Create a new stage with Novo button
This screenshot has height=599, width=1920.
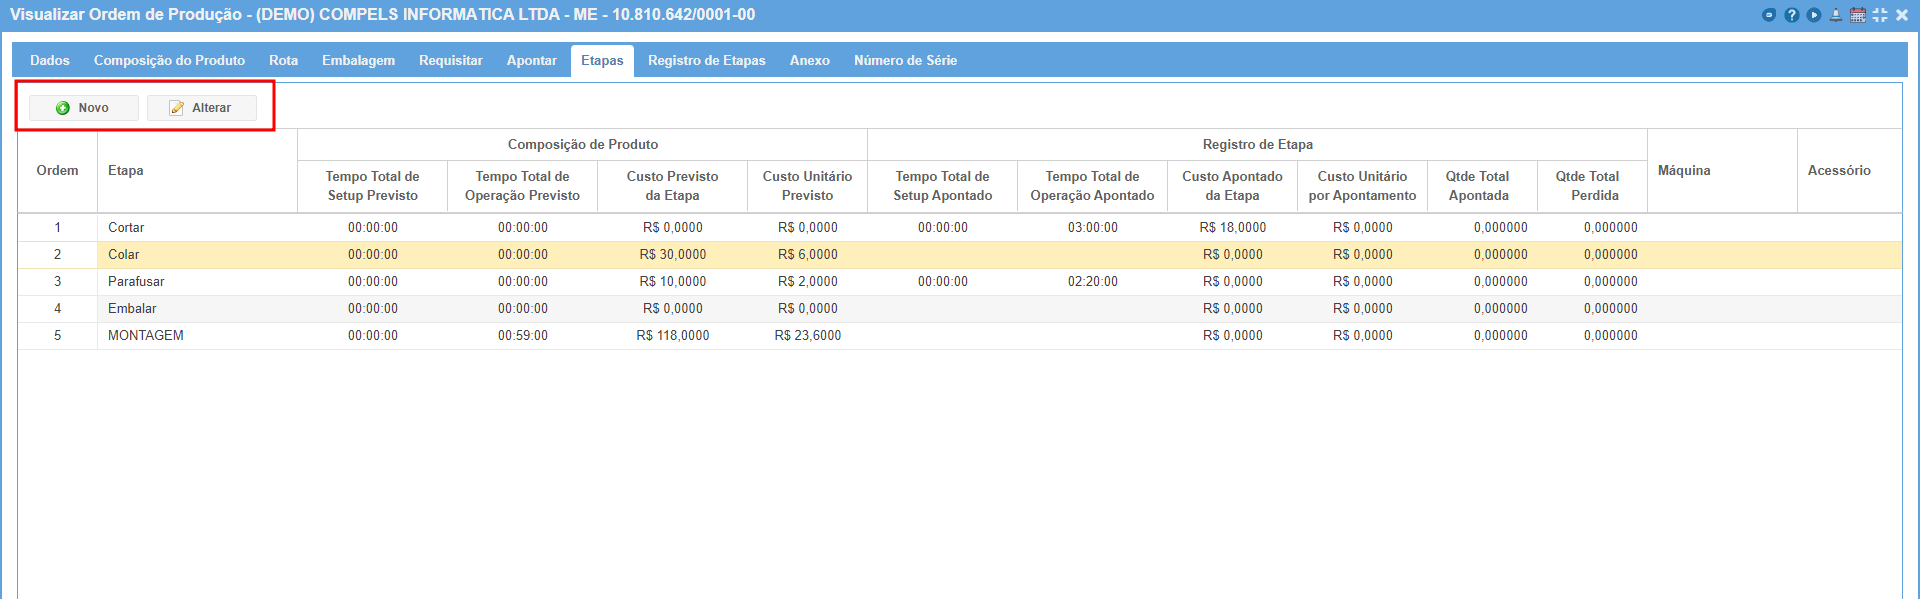point(84,108)
